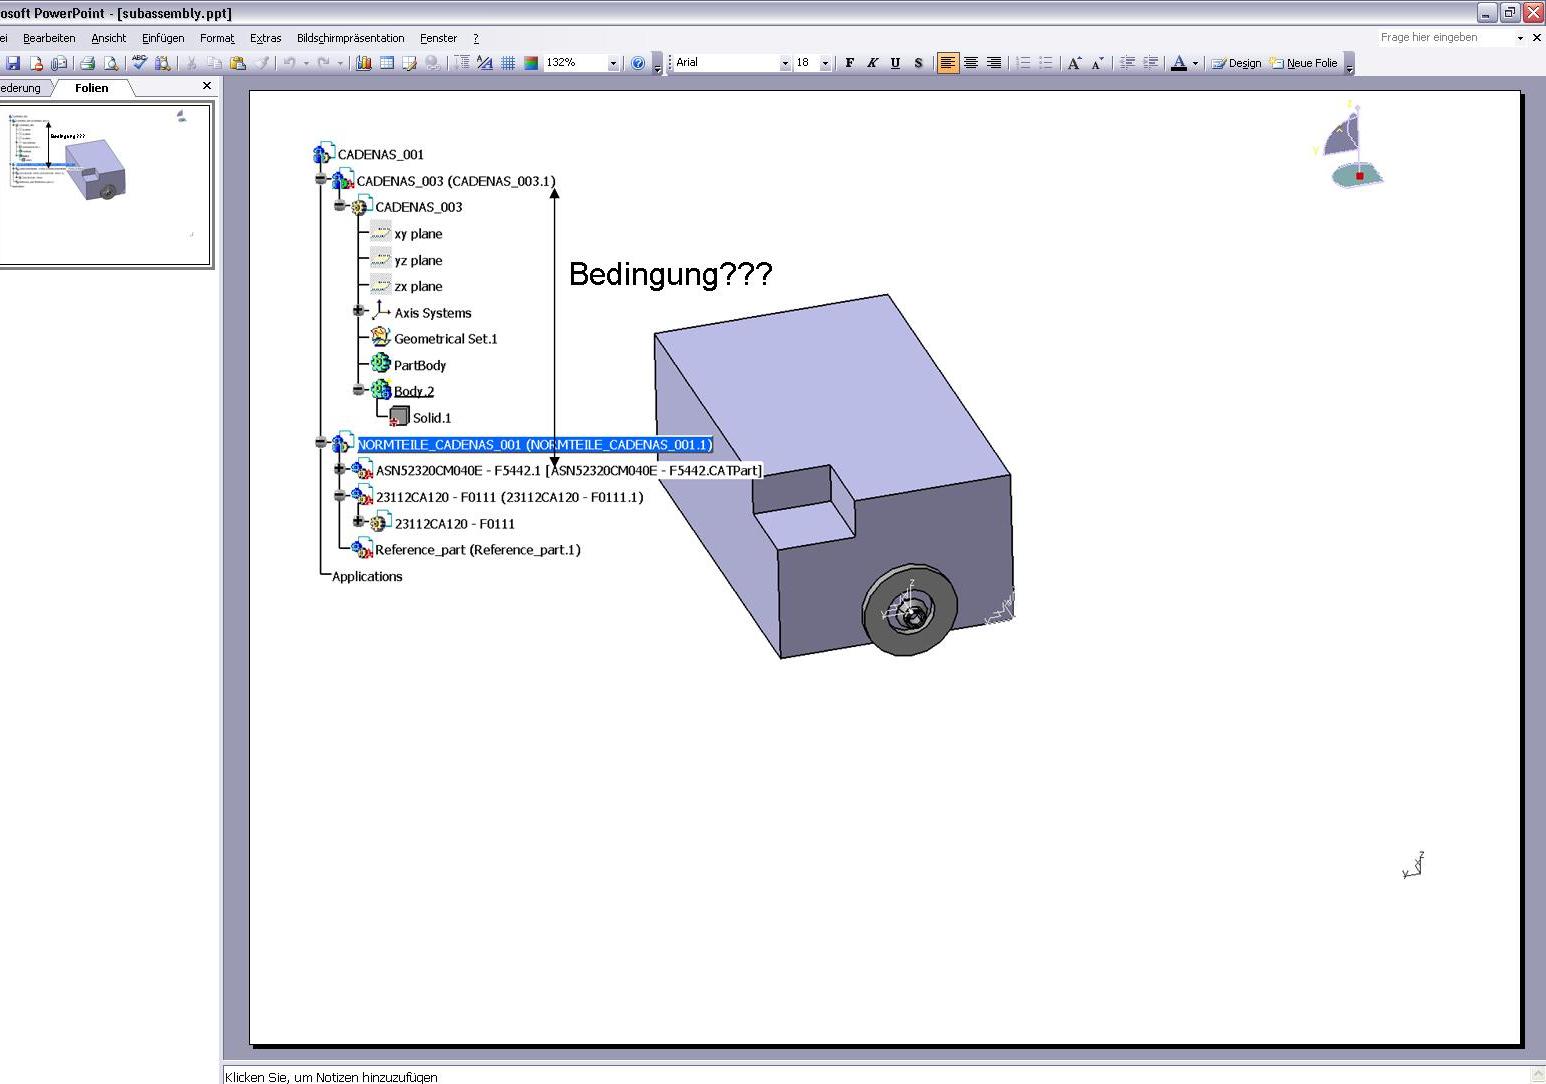Screen dimensions: 1546x1084
Task: Open dropdown arrow of help question box
Action: [x=1520, y=38]
